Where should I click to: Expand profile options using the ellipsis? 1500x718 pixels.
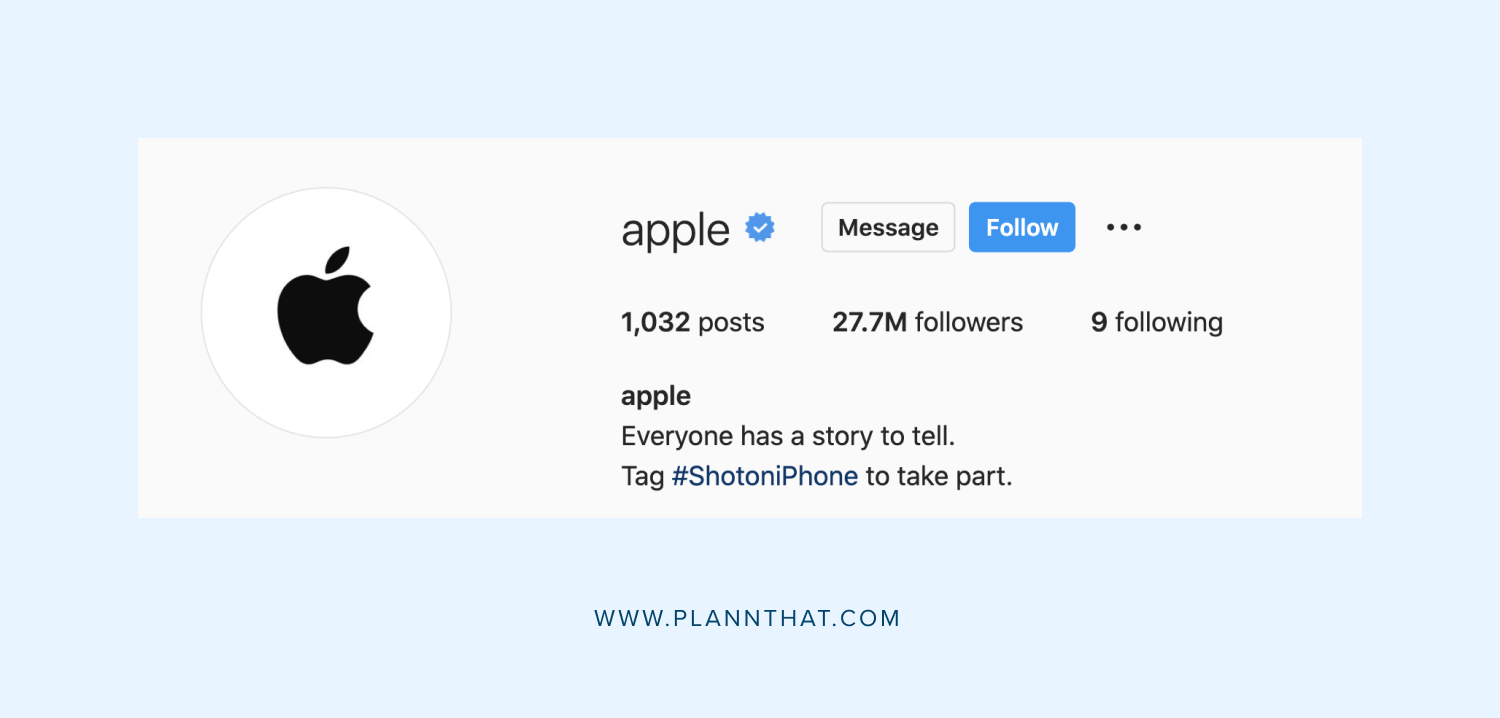click(x=1123, y=227)
